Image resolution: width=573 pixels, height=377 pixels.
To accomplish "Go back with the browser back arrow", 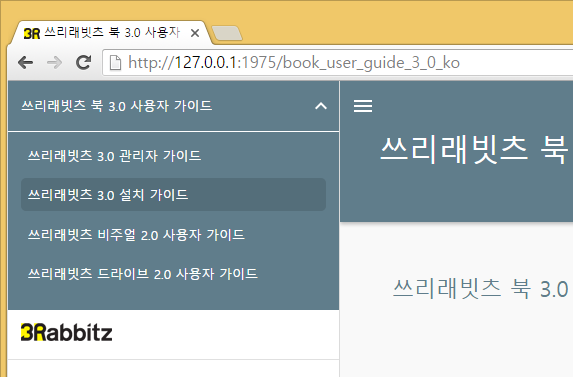I will (26, 62).
